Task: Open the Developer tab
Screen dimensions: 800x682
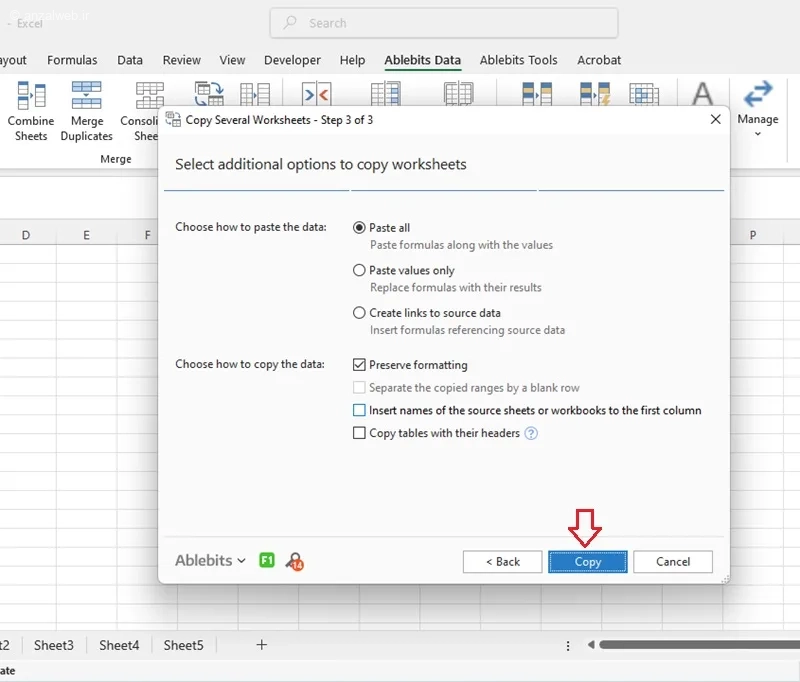Action: [292, 60]
